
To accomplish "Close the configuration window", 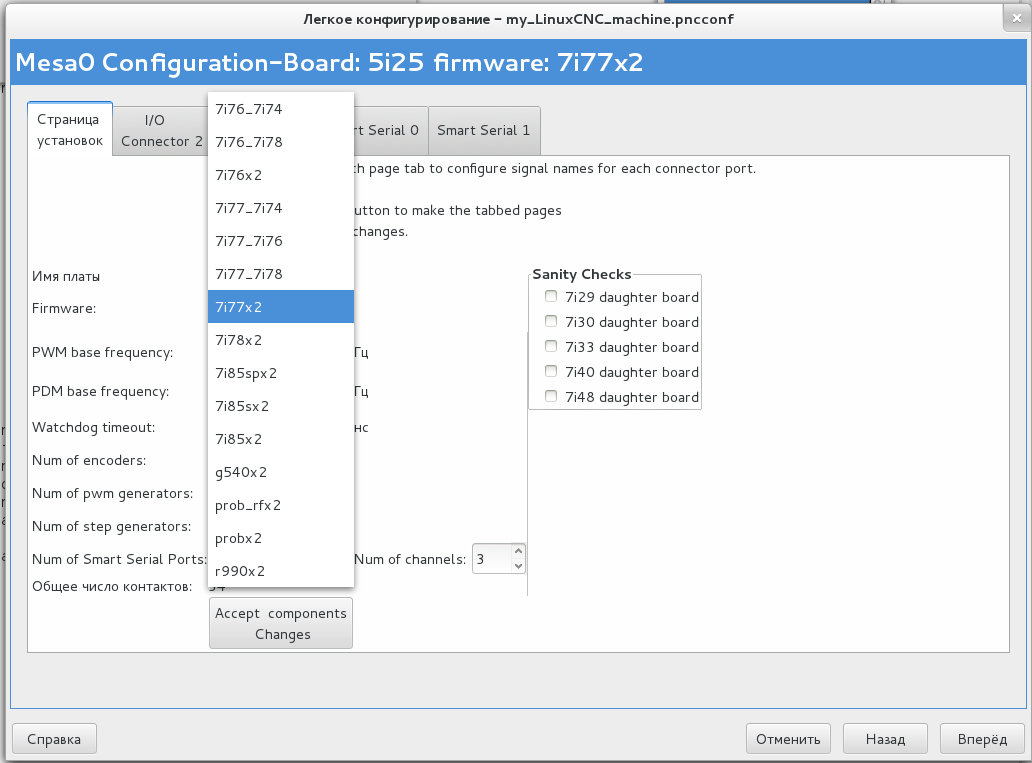I will [x=1017, y=19].
